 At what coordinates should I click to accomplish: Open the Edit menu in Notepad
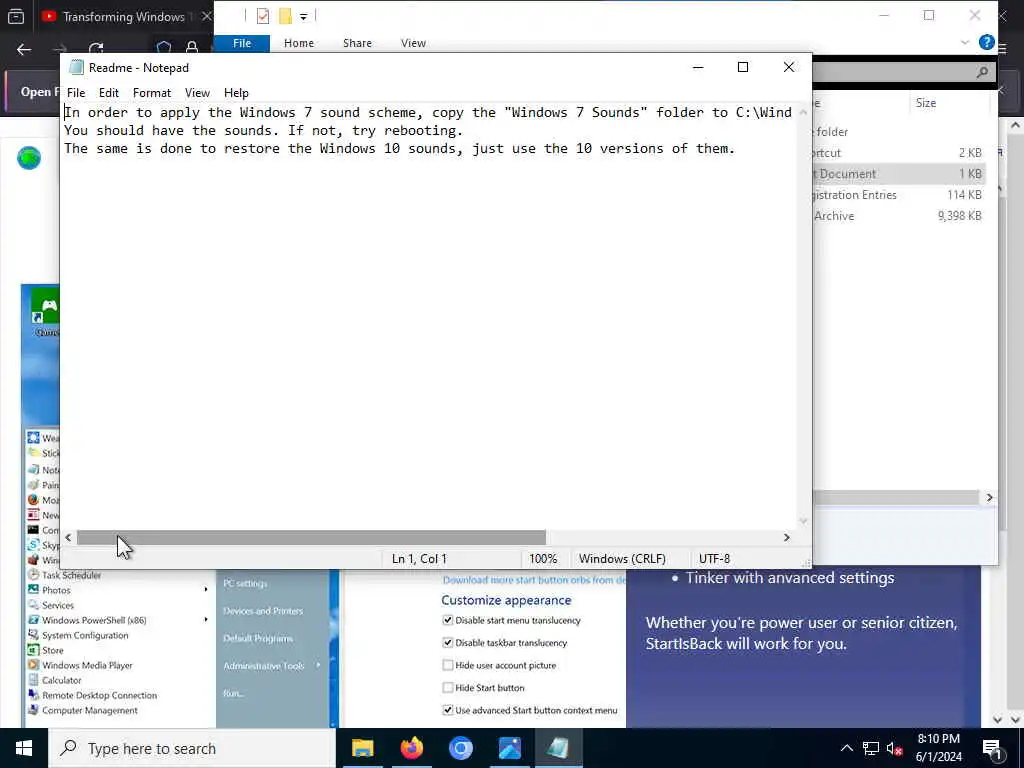108,93
